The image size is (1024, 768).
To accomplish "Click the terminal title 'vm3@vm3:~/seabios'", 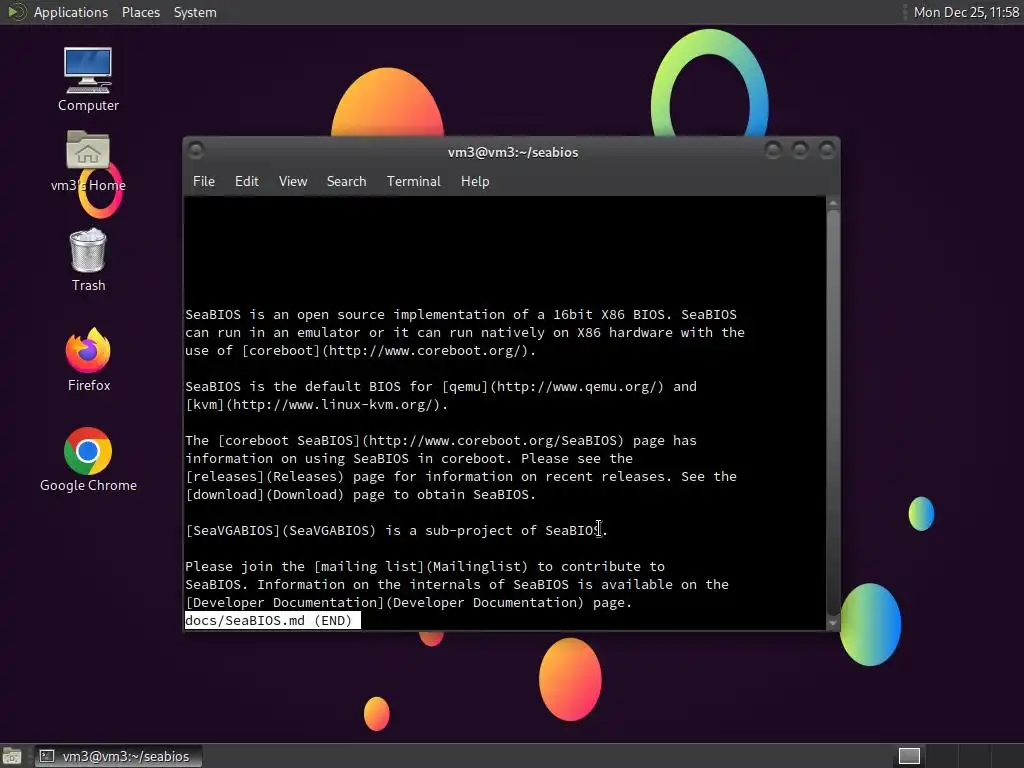I will 513,152.
